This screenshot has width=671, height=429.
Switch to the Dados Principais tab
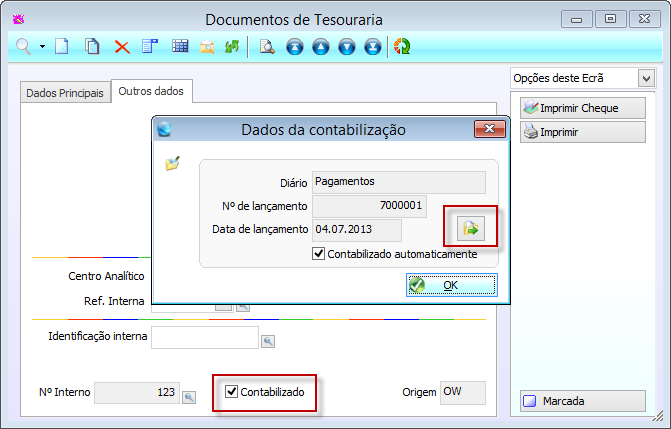(x=65, y=93)
